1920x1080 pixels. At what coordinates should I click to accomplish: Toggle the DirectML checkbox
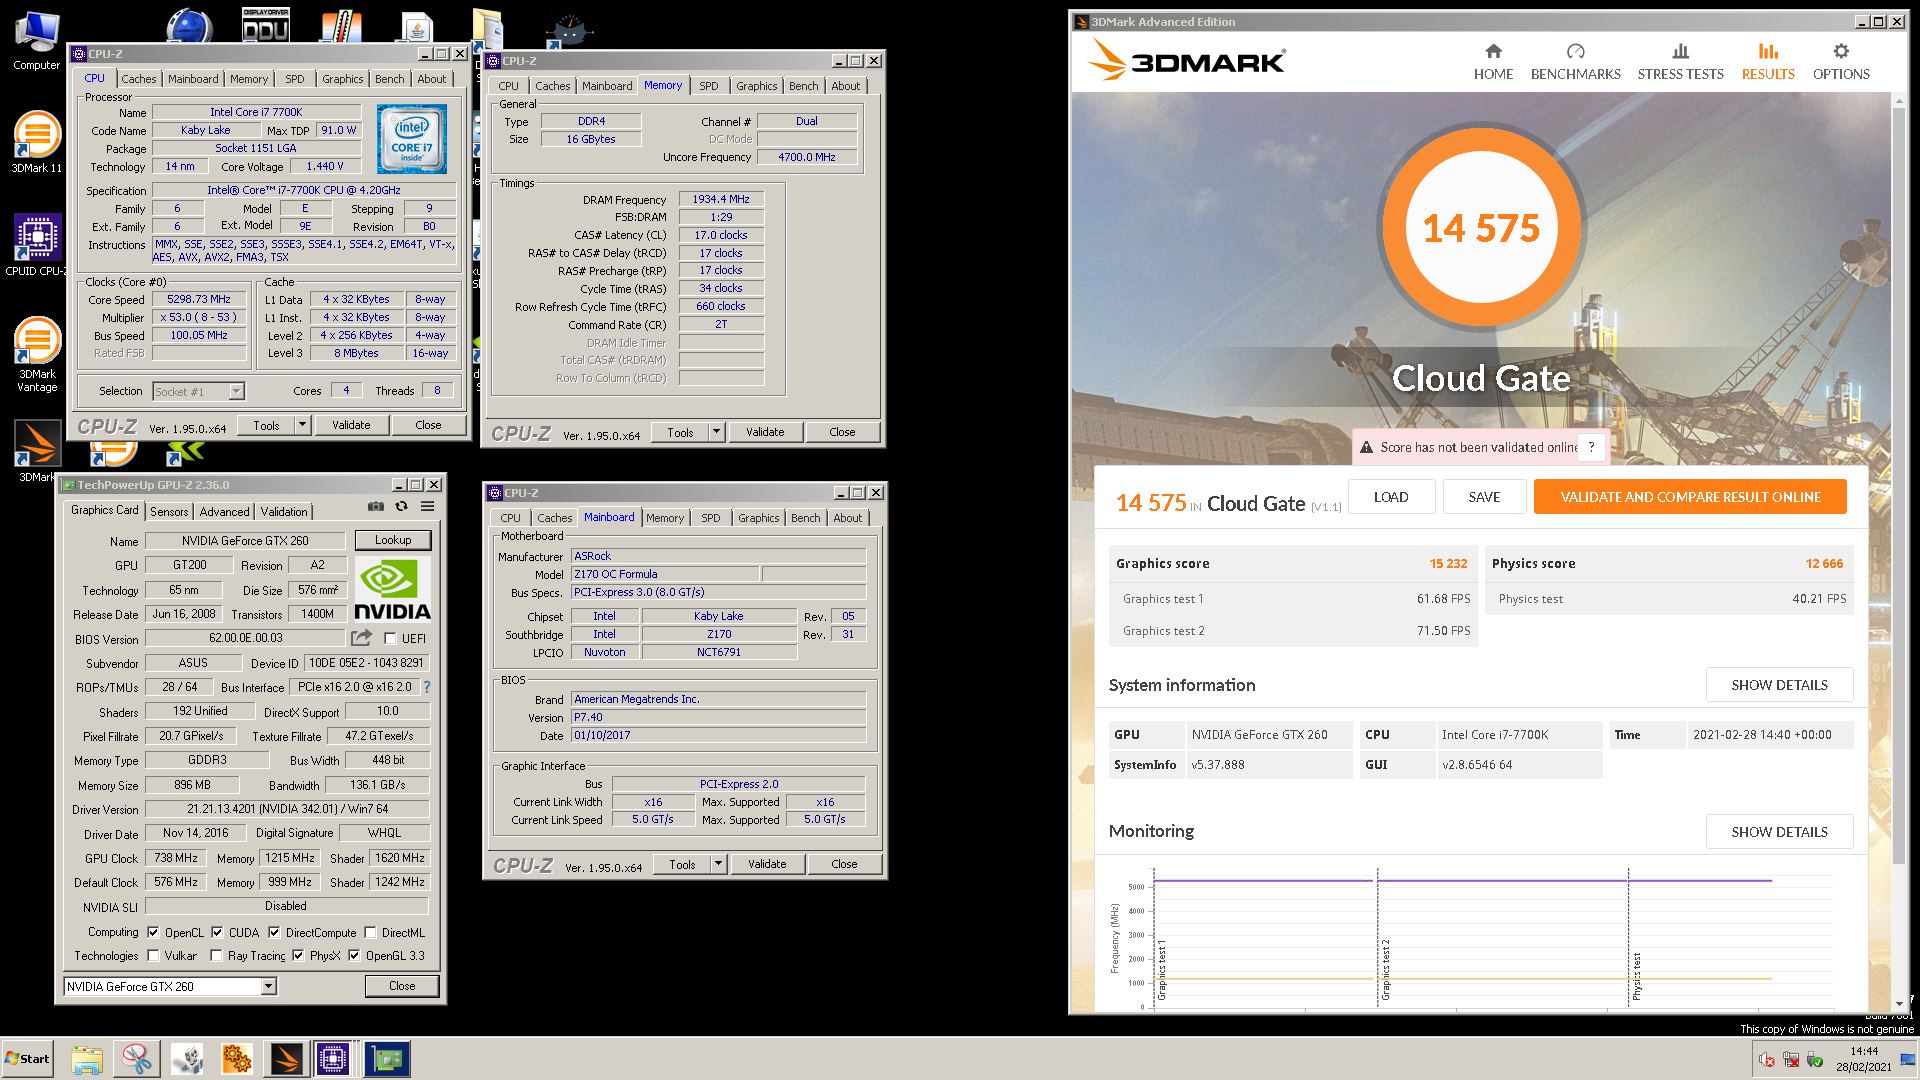pyautogui.click(x=370, y=932)
